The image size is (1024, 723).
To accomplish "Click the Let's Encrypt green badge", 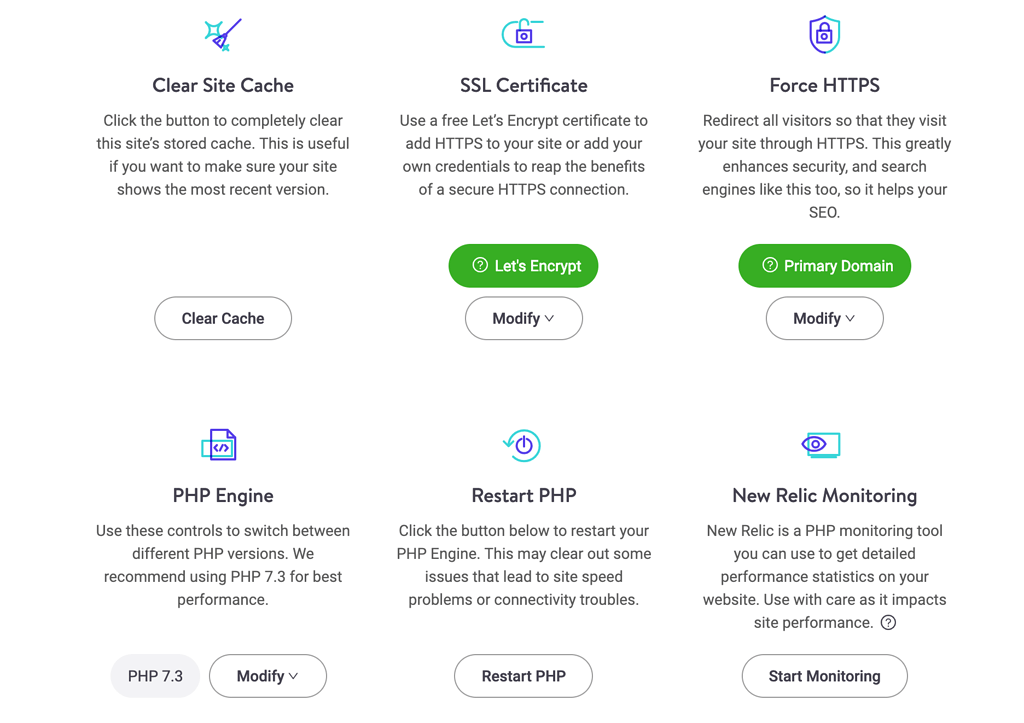I will coord(523,265).
